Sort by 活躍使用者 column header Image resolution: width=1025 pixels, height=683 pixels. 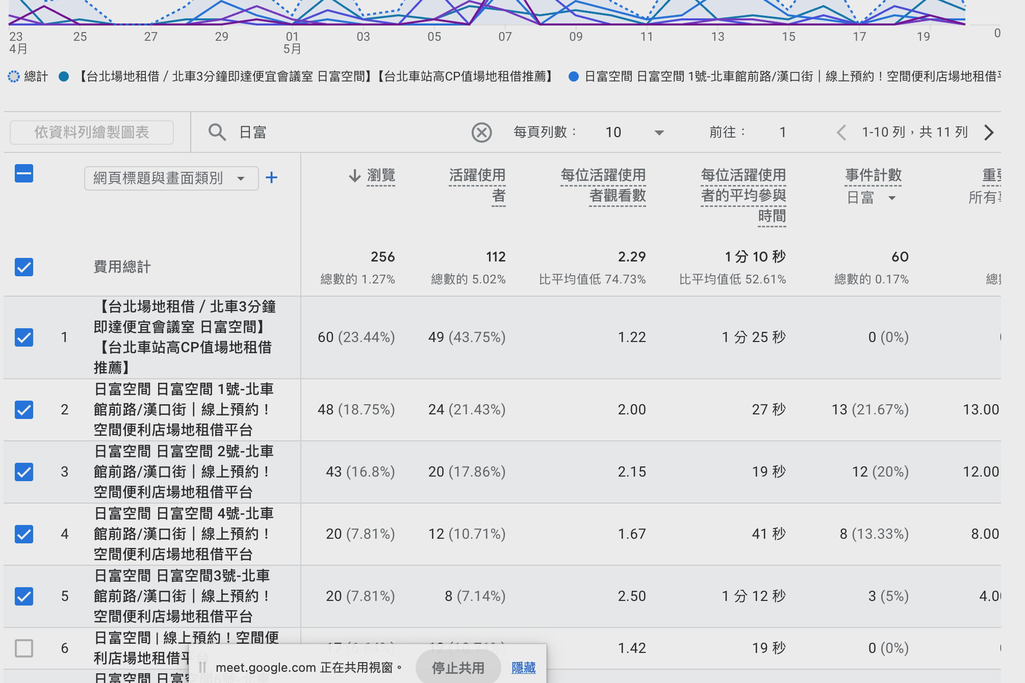click(477, 185)
